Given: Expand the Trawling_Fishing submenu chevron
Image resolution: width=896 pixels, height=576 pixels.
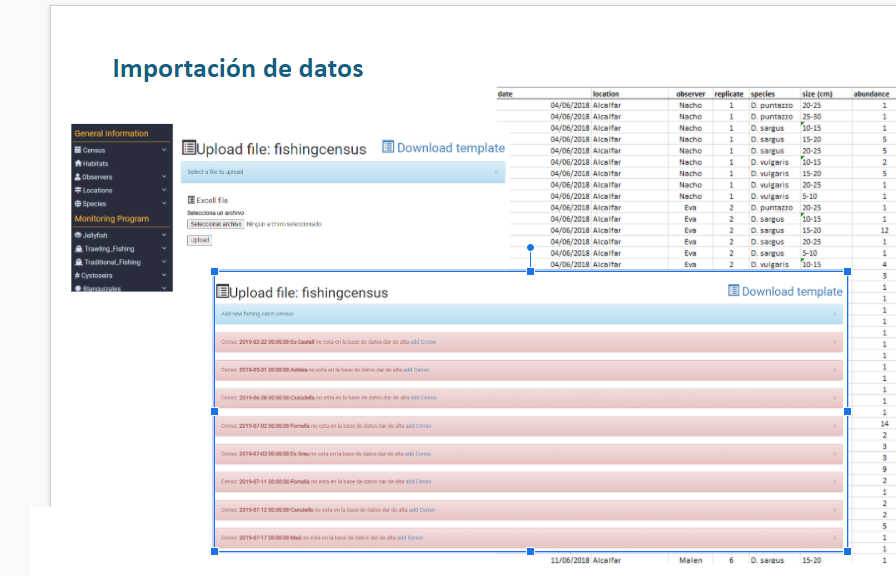Looking at the screenshot, I should (164, 249).
